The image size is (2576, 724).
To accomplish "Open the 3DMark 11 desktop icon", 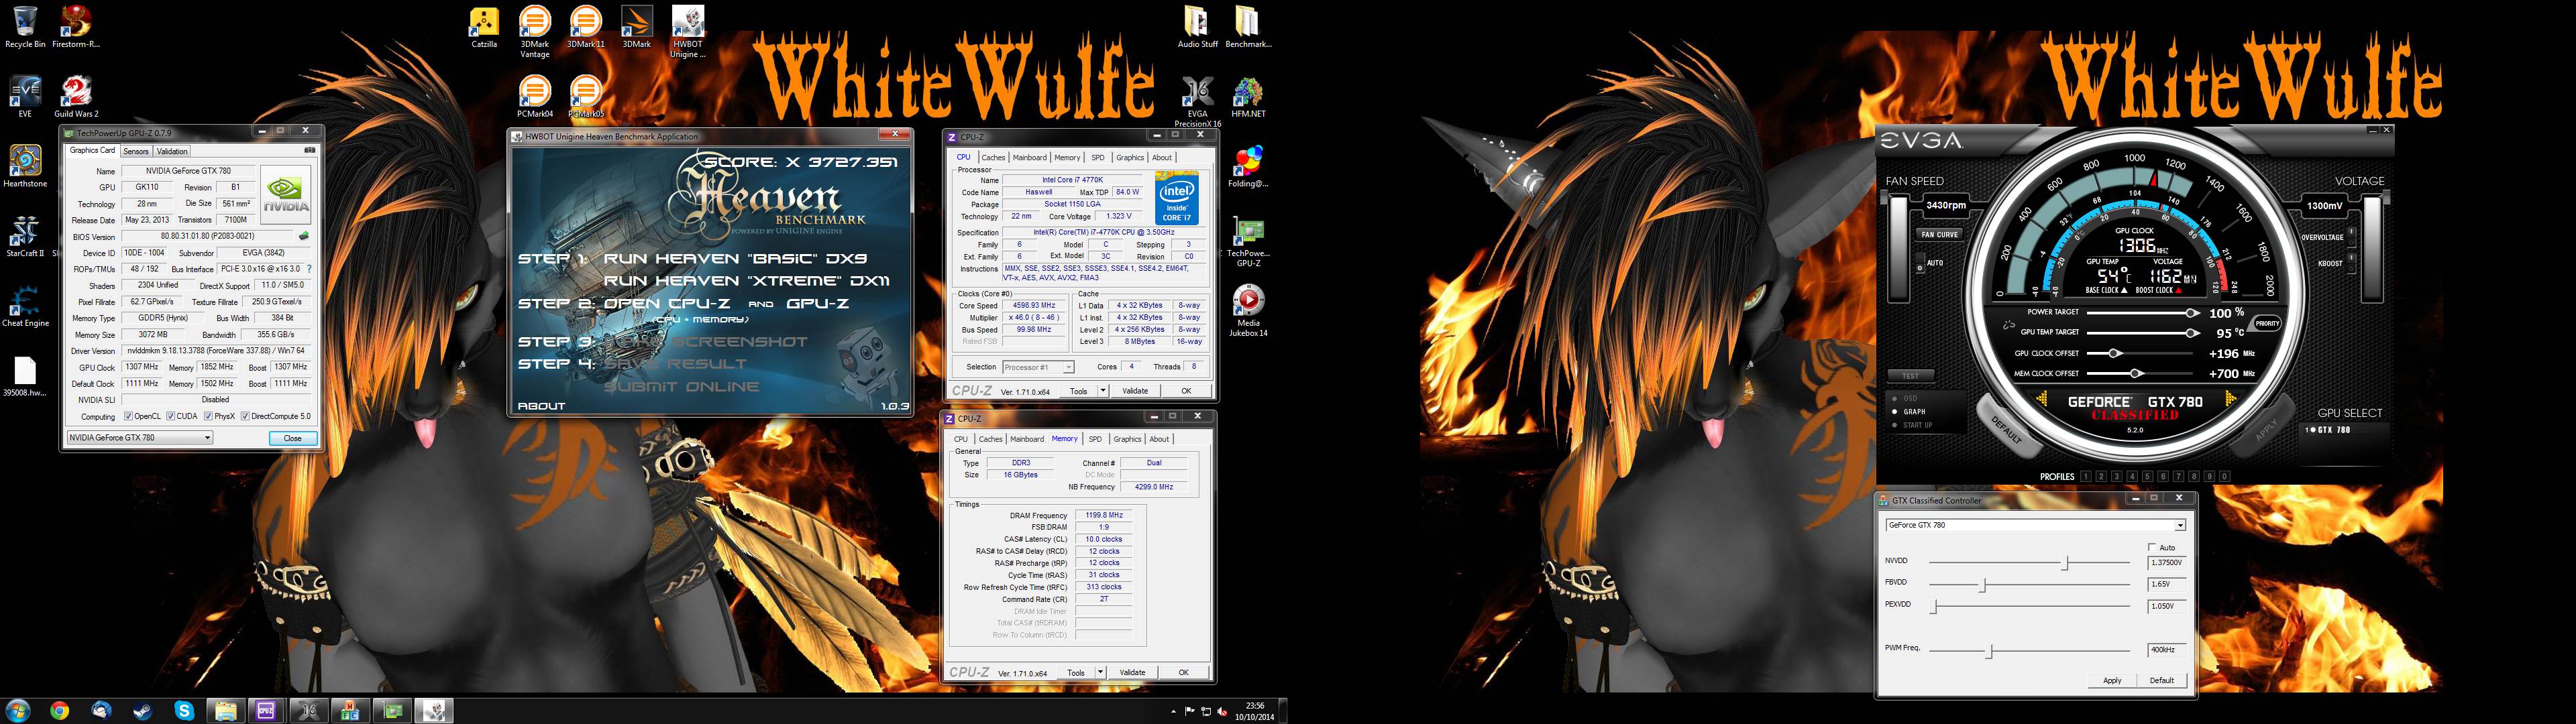I will (586, 27).
